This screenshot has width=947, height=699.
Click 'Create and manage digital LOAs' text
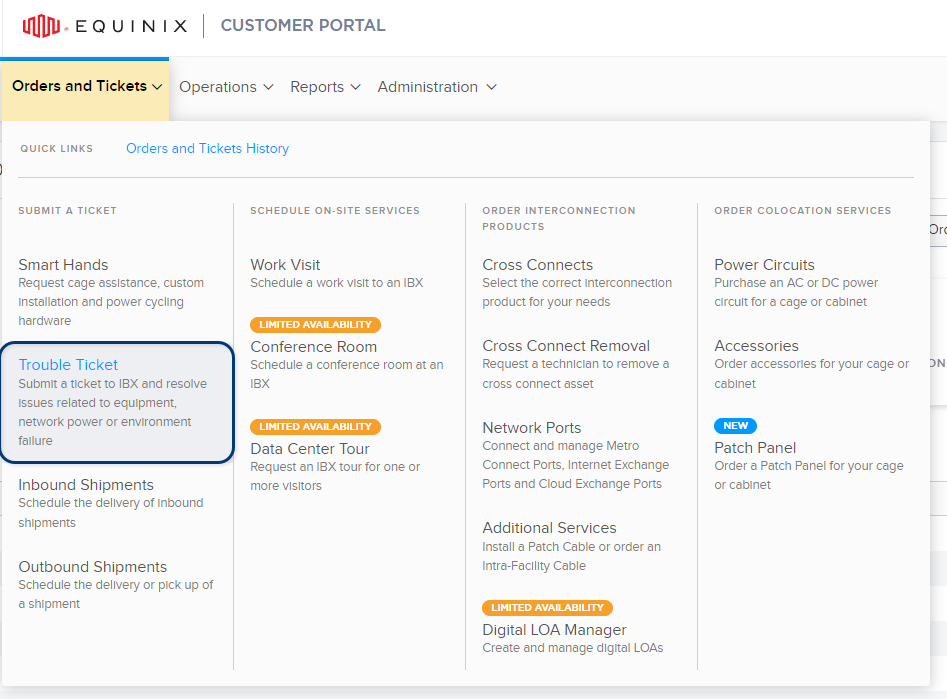point(573,648)
